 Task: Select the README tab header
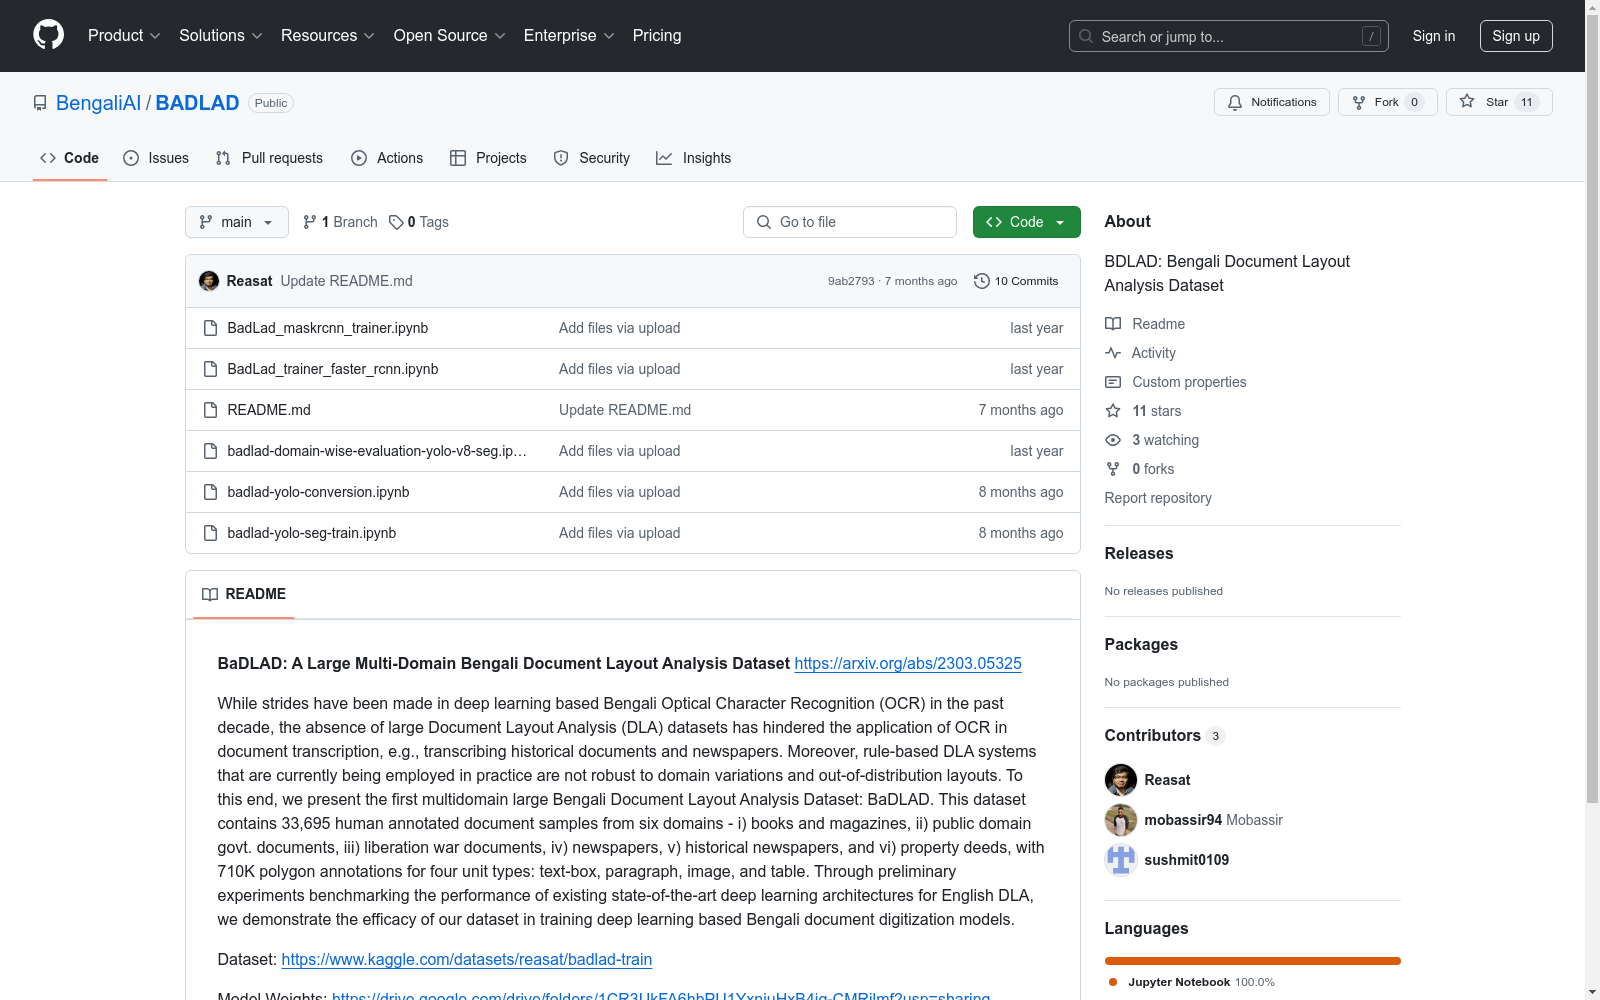(x=244, y=594)
